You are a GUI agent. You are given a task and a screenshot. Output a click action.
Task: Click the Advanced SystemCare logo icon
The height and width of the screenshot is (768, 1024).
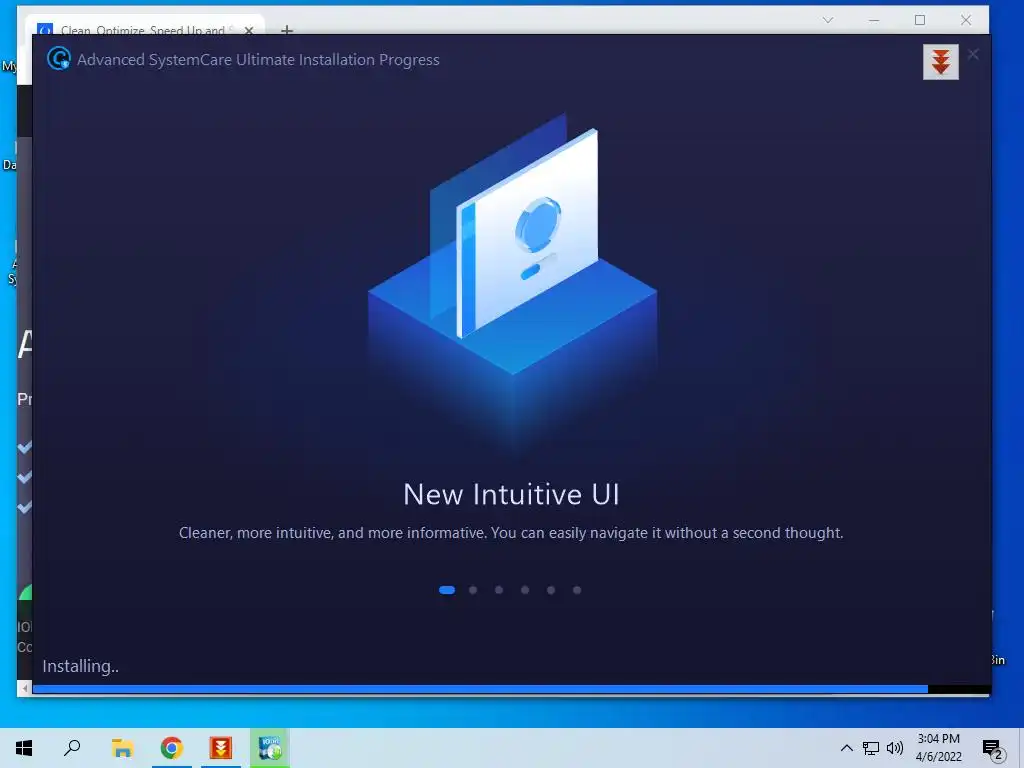pyautogui.click(x=59, y=59)
